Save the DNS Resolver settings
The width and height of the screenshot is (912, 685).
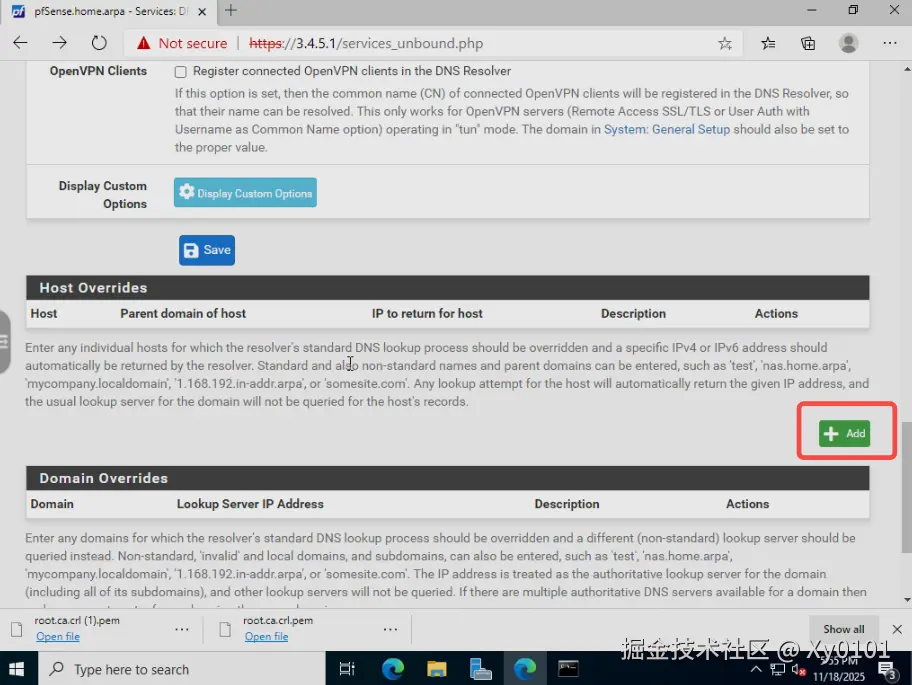(x=207, y=250)
